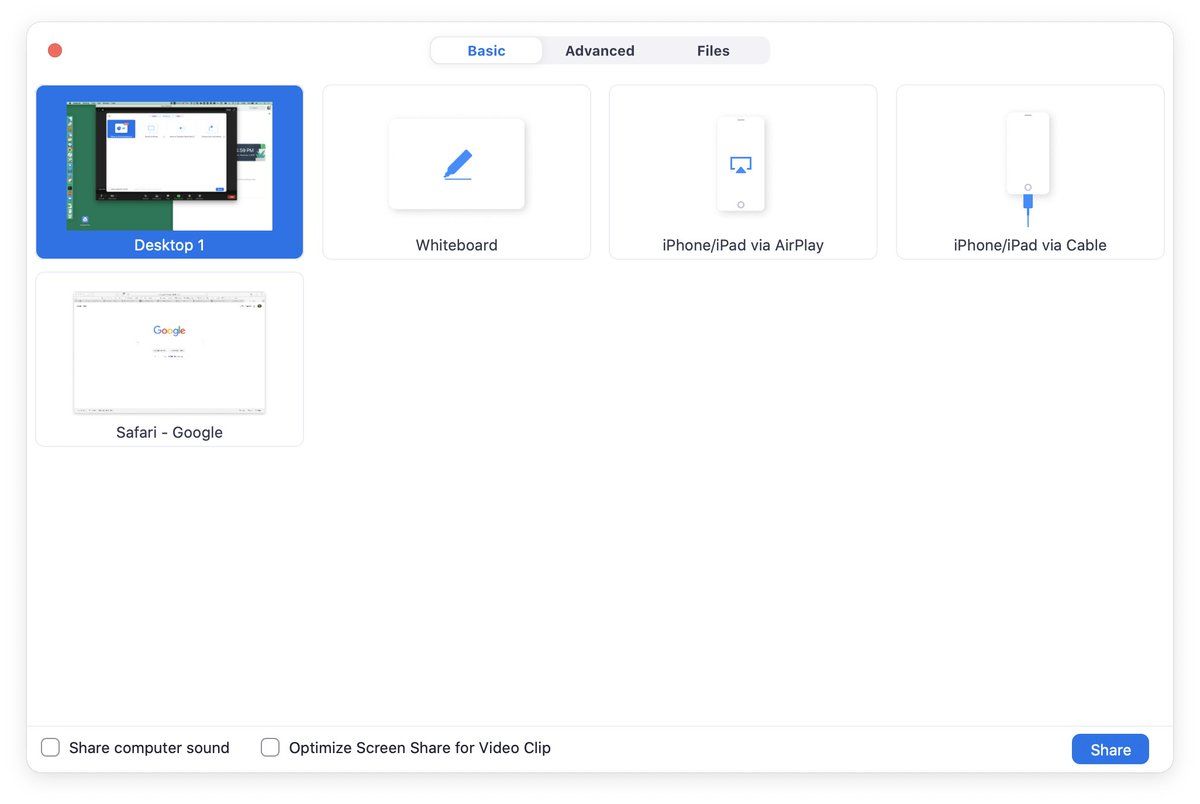The width and height of the screenshot is (1200, 804).
Task: Click the "iPhone/iPad via Cable" label
Action: [1029, 245]
